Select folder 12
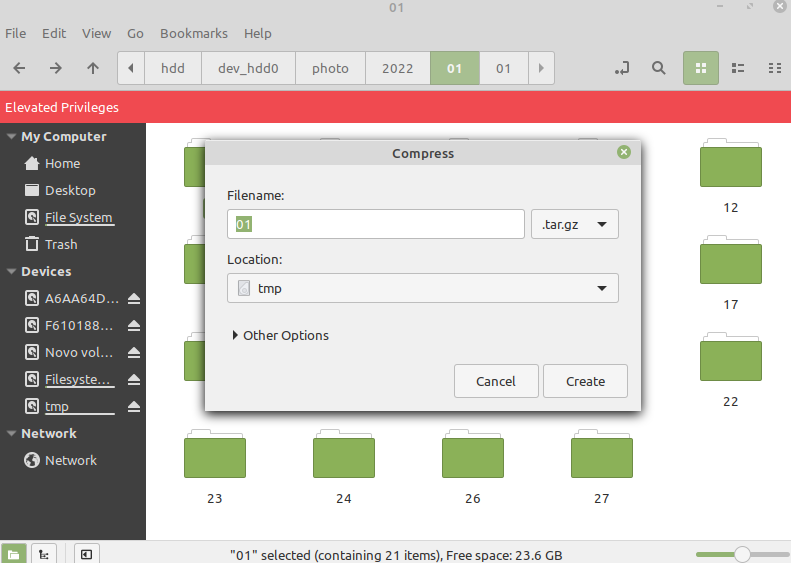 730,176
